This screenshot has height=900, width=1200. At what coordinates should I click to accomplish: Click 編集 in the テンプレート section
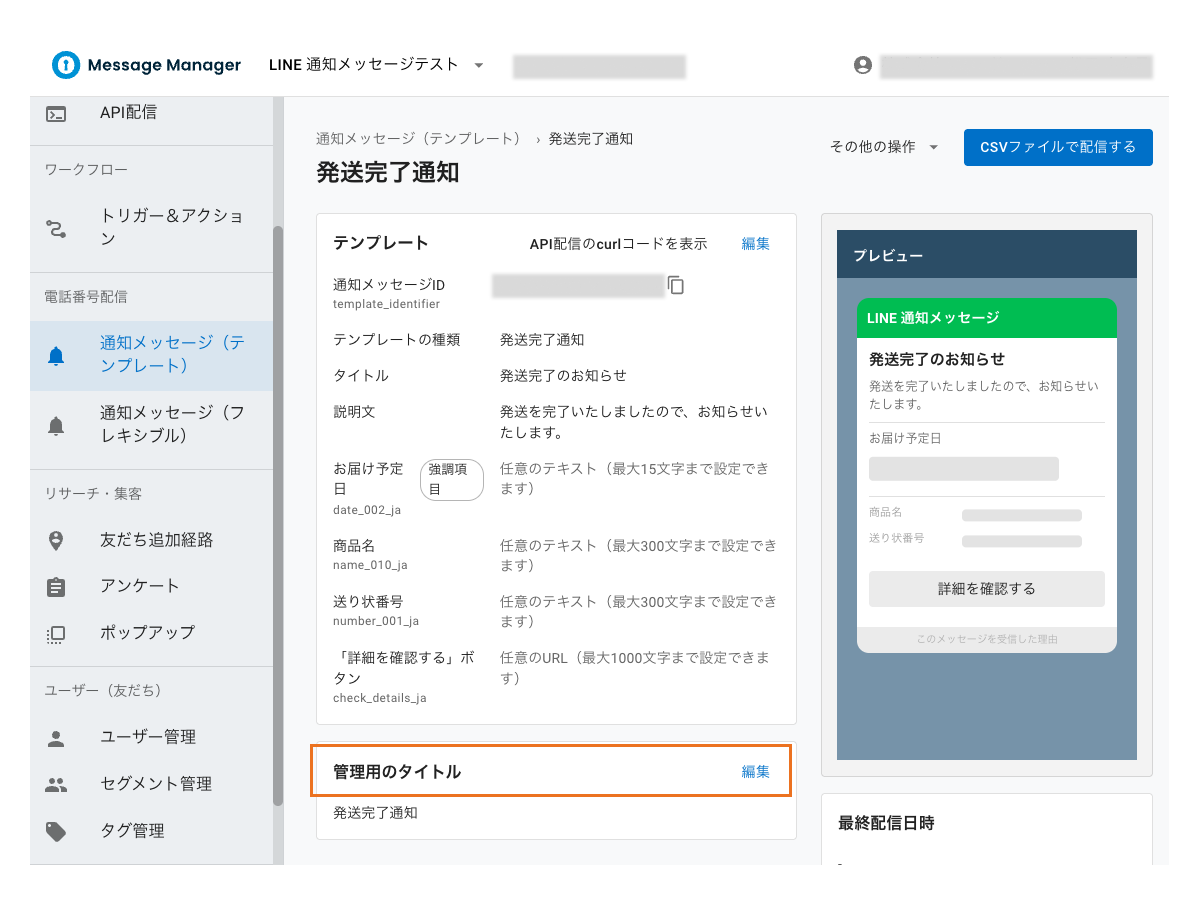coord(755,243)
